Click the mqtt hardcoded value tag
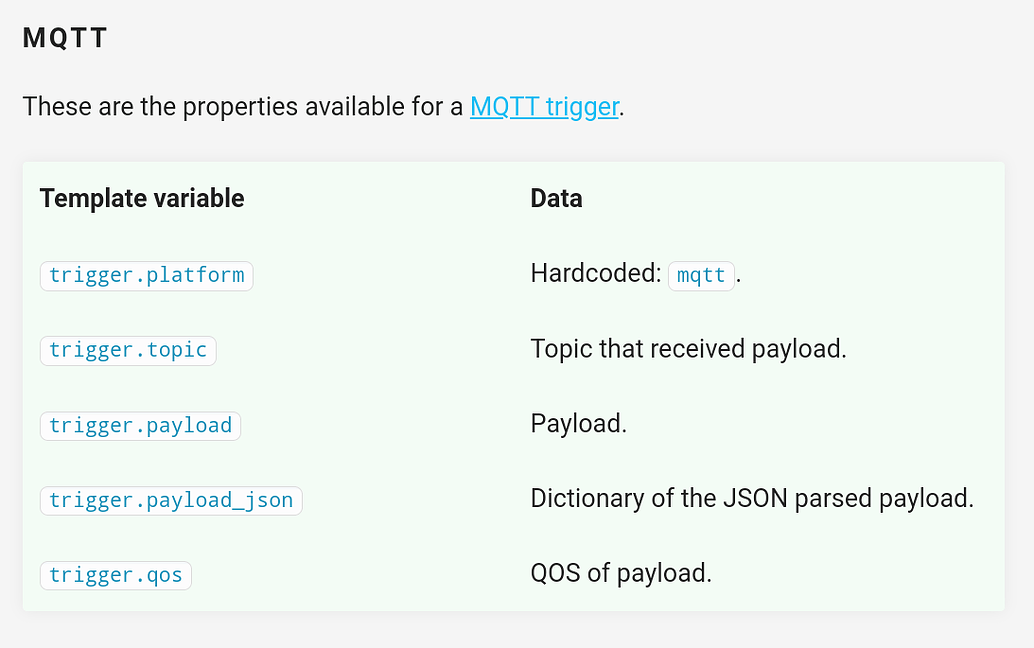Image resolution: width=1034 pixels, height=648 pixels. (x=701, y=275)
